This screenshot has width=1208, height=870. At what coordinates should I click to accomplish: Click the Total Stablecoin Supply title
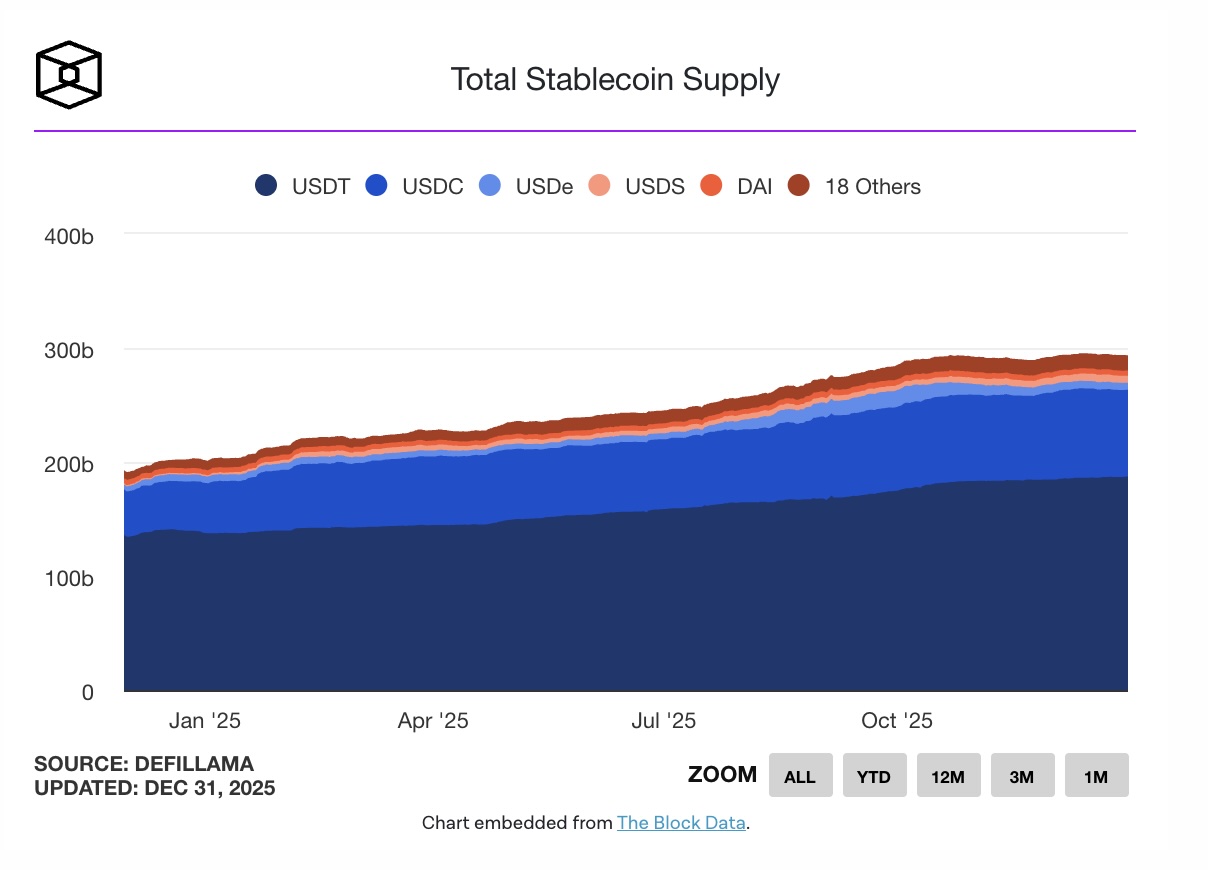pos(615,79)
